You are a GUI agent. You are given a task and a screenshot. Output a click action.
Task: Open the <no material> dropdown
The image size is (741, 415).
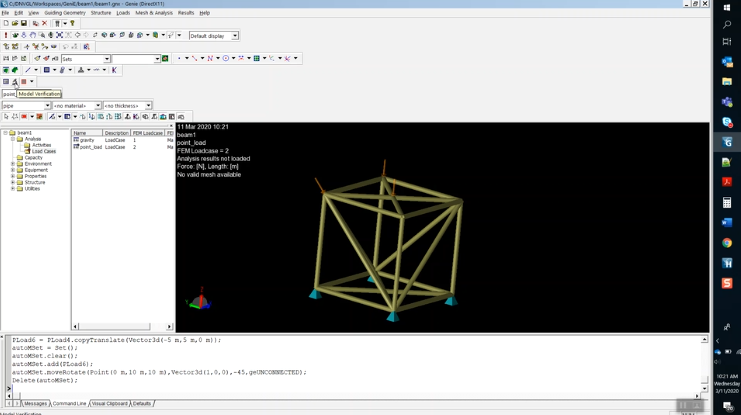point(98,105)
